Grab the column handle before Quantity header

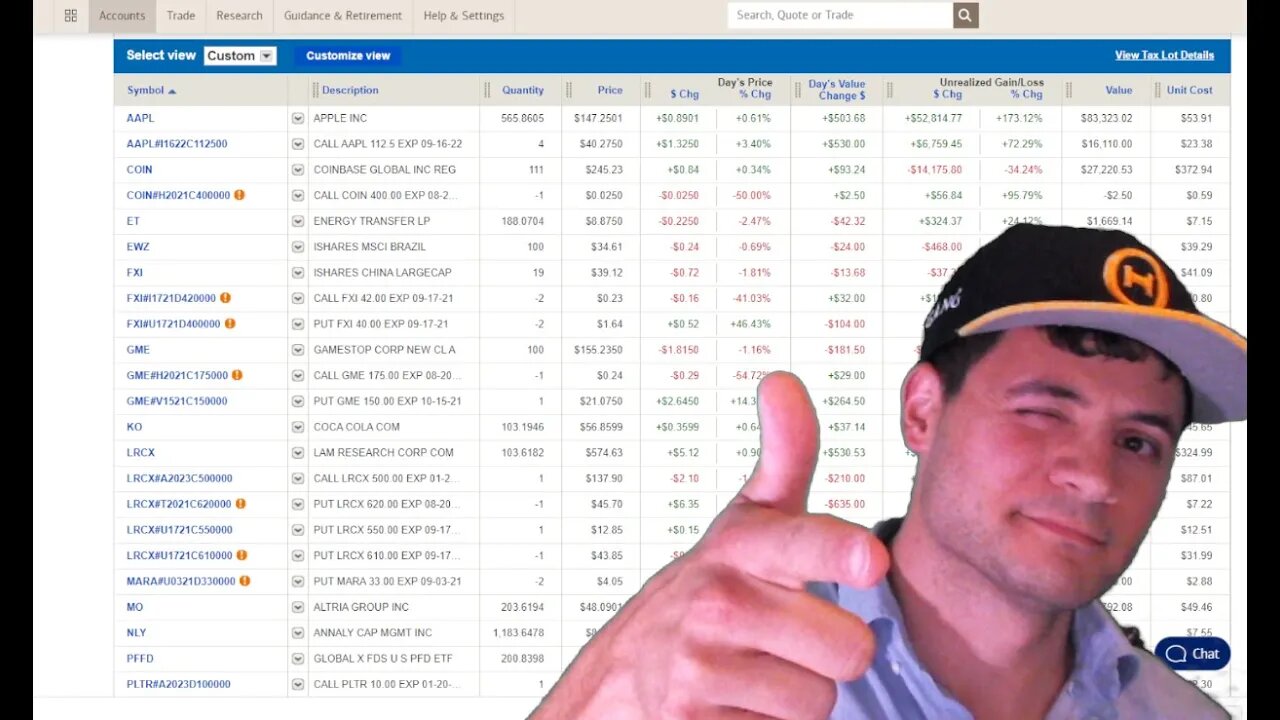(487, 90)
